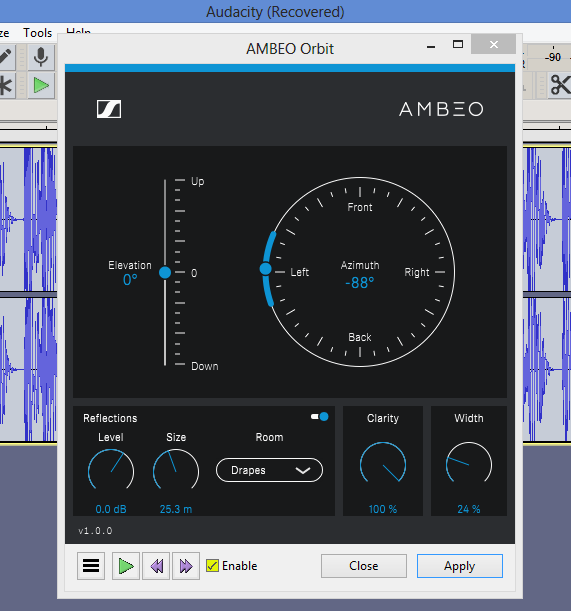Click the Width knob
This screenshot has width=571, height=611.
(x=469, y=464)
